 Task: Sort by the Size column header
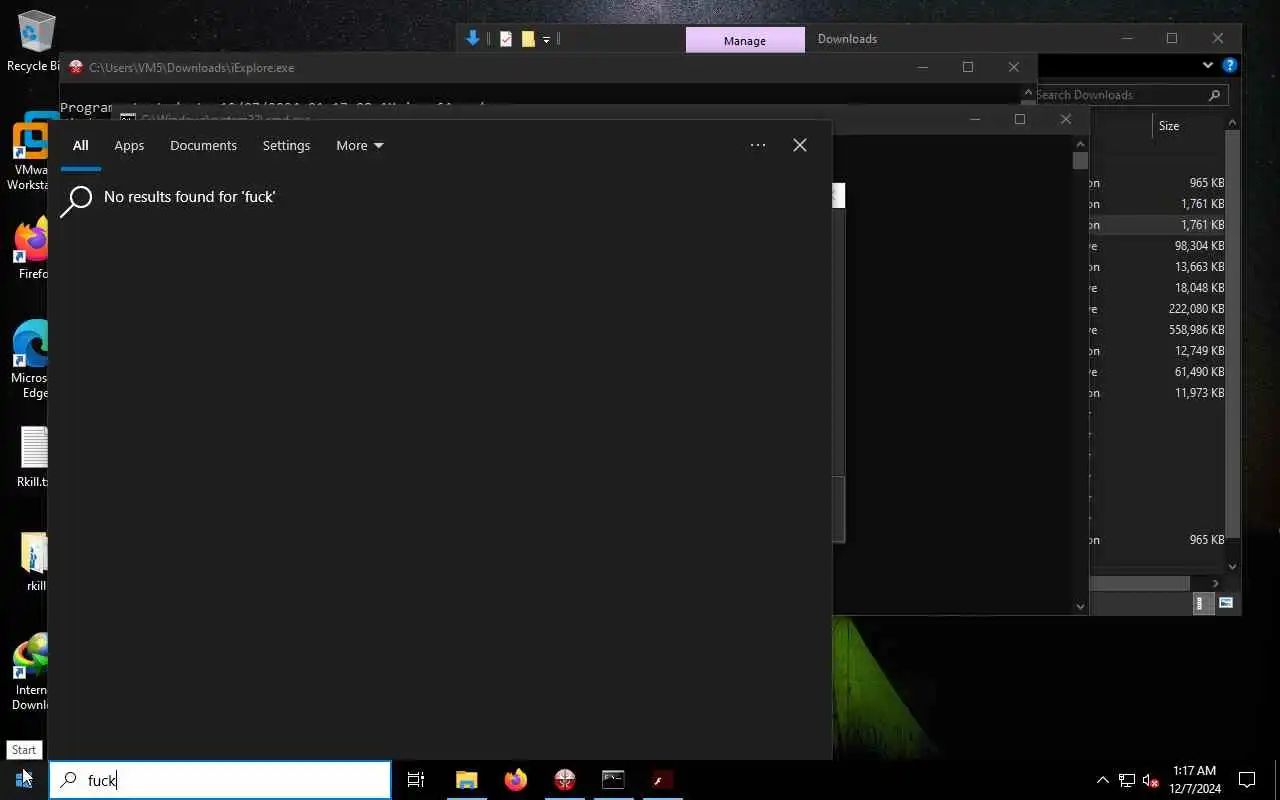pyautogui.click(x=1169, y=126)
